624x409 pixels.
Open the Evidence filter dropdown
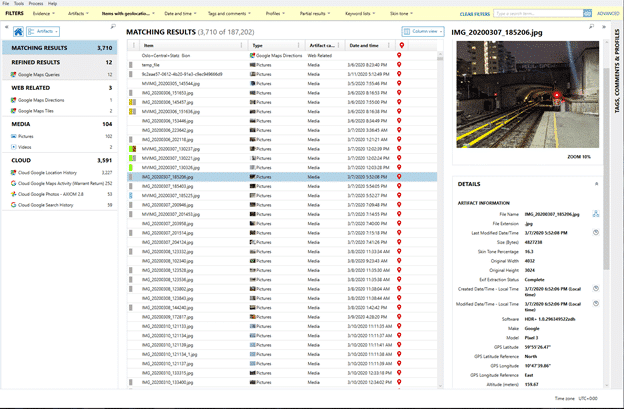click(44, 14)
